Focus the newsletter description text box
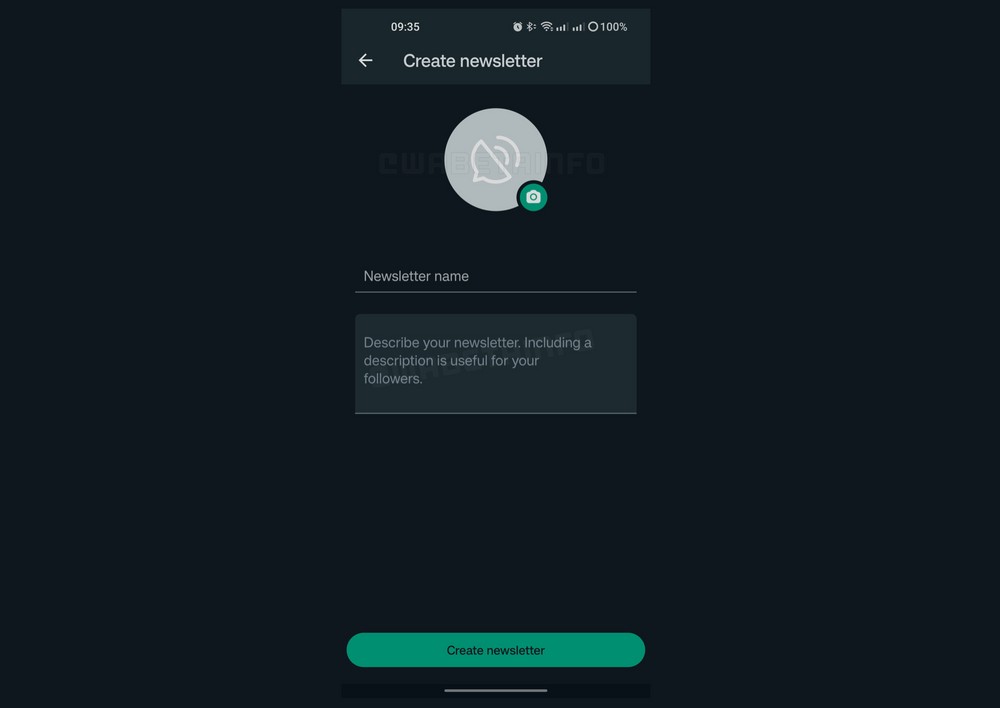Viewport: 1000px width, 708px height. 496,364
